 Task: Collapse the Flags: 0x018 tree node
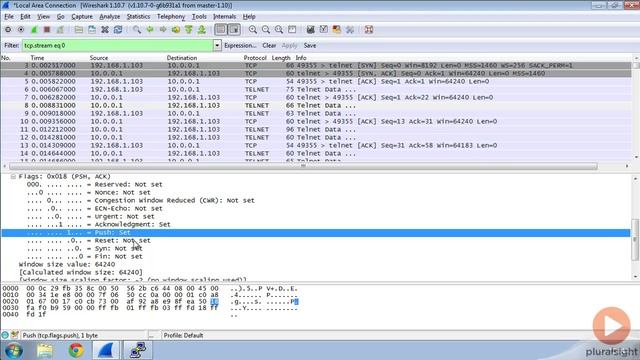(13, 176)
